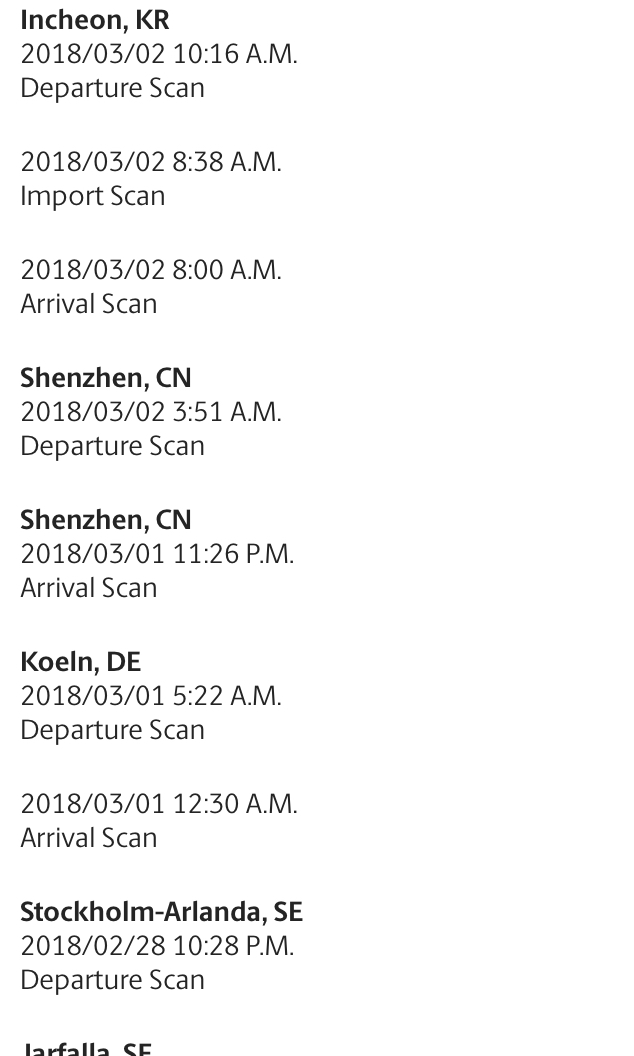Tap the Koeln Departure Scan entry

click(112, 730)
